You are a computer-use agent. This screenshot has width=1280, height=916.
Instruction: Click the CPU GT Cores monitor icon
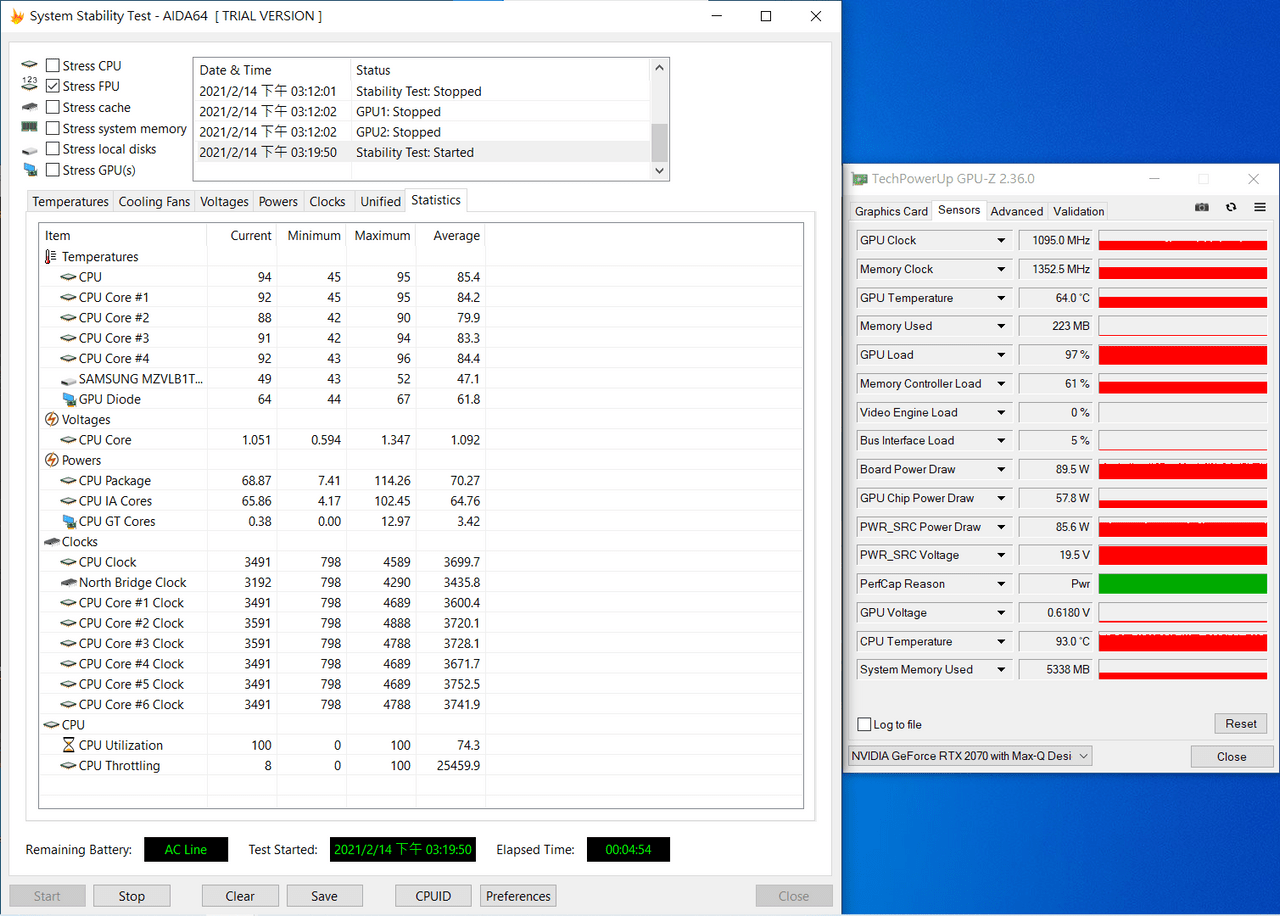[x=69, y=521]
